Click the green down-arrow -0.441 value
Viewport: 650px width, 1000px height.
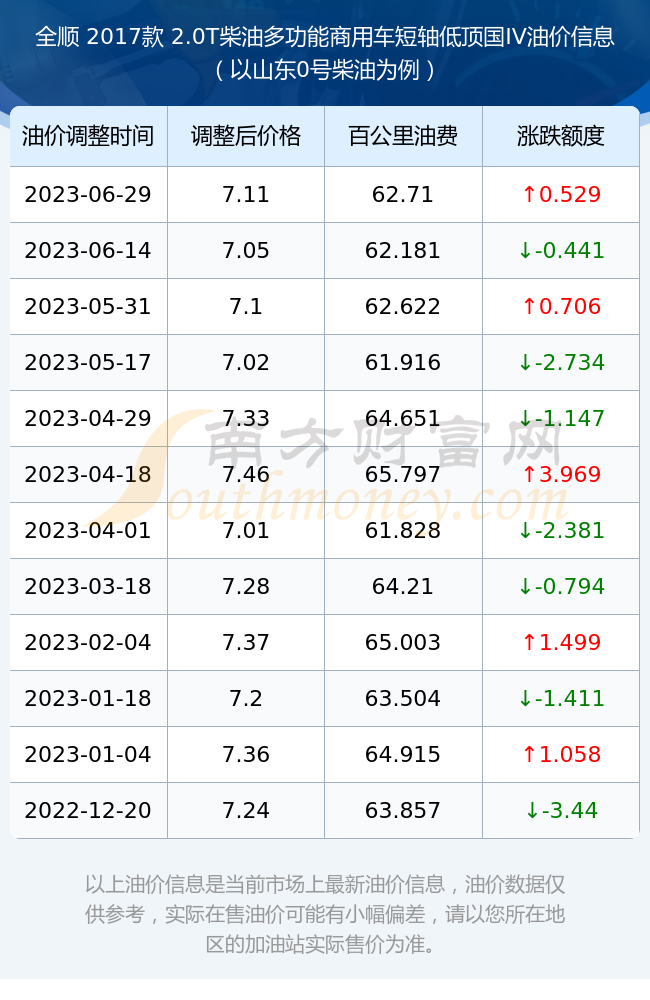(x=561, y=251)
